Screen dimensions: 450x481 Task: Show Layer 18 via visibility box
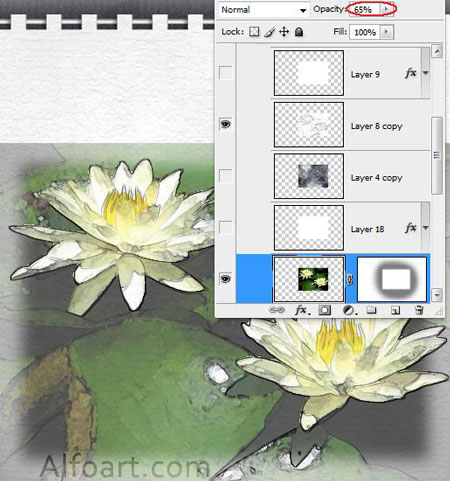(x=226, y=227)
